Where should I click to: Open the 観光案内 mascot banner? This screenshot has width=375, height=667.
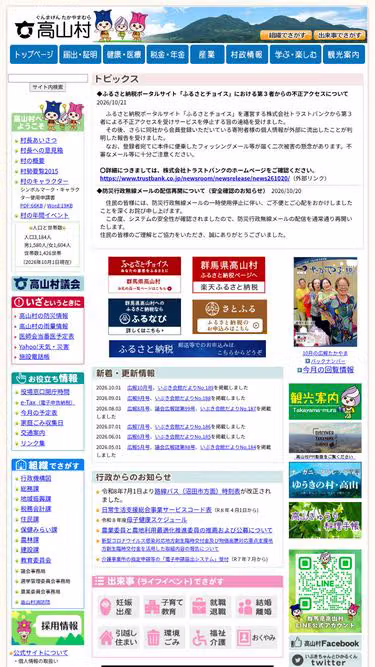pyautogui.click(x=325, y=402)
